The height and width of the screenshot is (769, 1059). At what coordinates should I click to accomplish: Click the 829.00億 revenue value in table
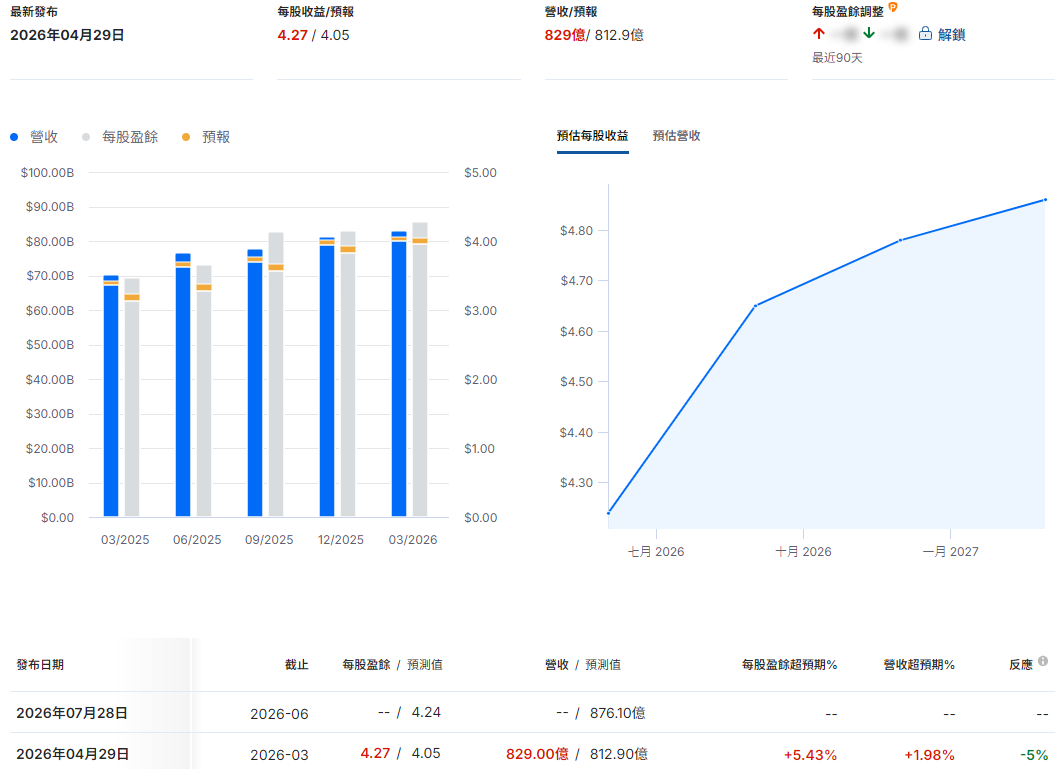click(x=537, y=753)
